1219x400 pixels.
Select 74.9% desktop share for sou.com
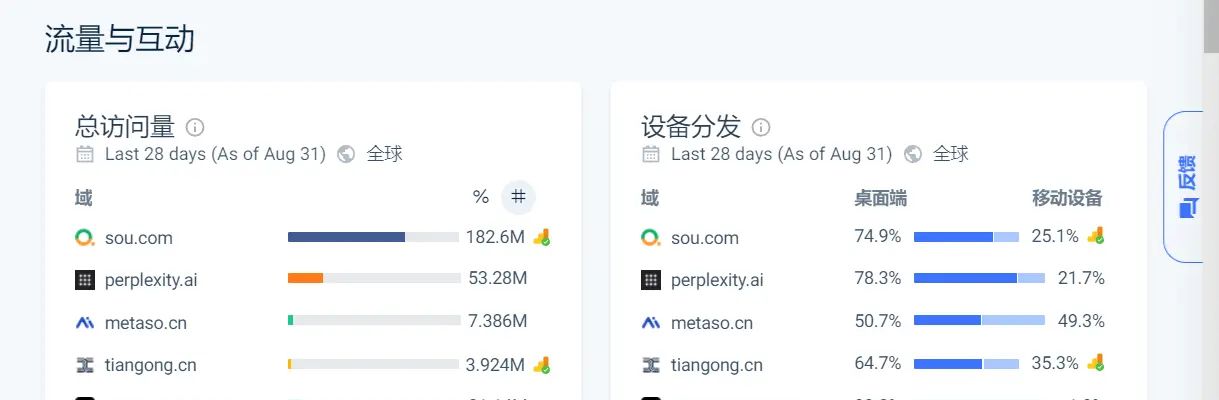click(x=878, y=236)
